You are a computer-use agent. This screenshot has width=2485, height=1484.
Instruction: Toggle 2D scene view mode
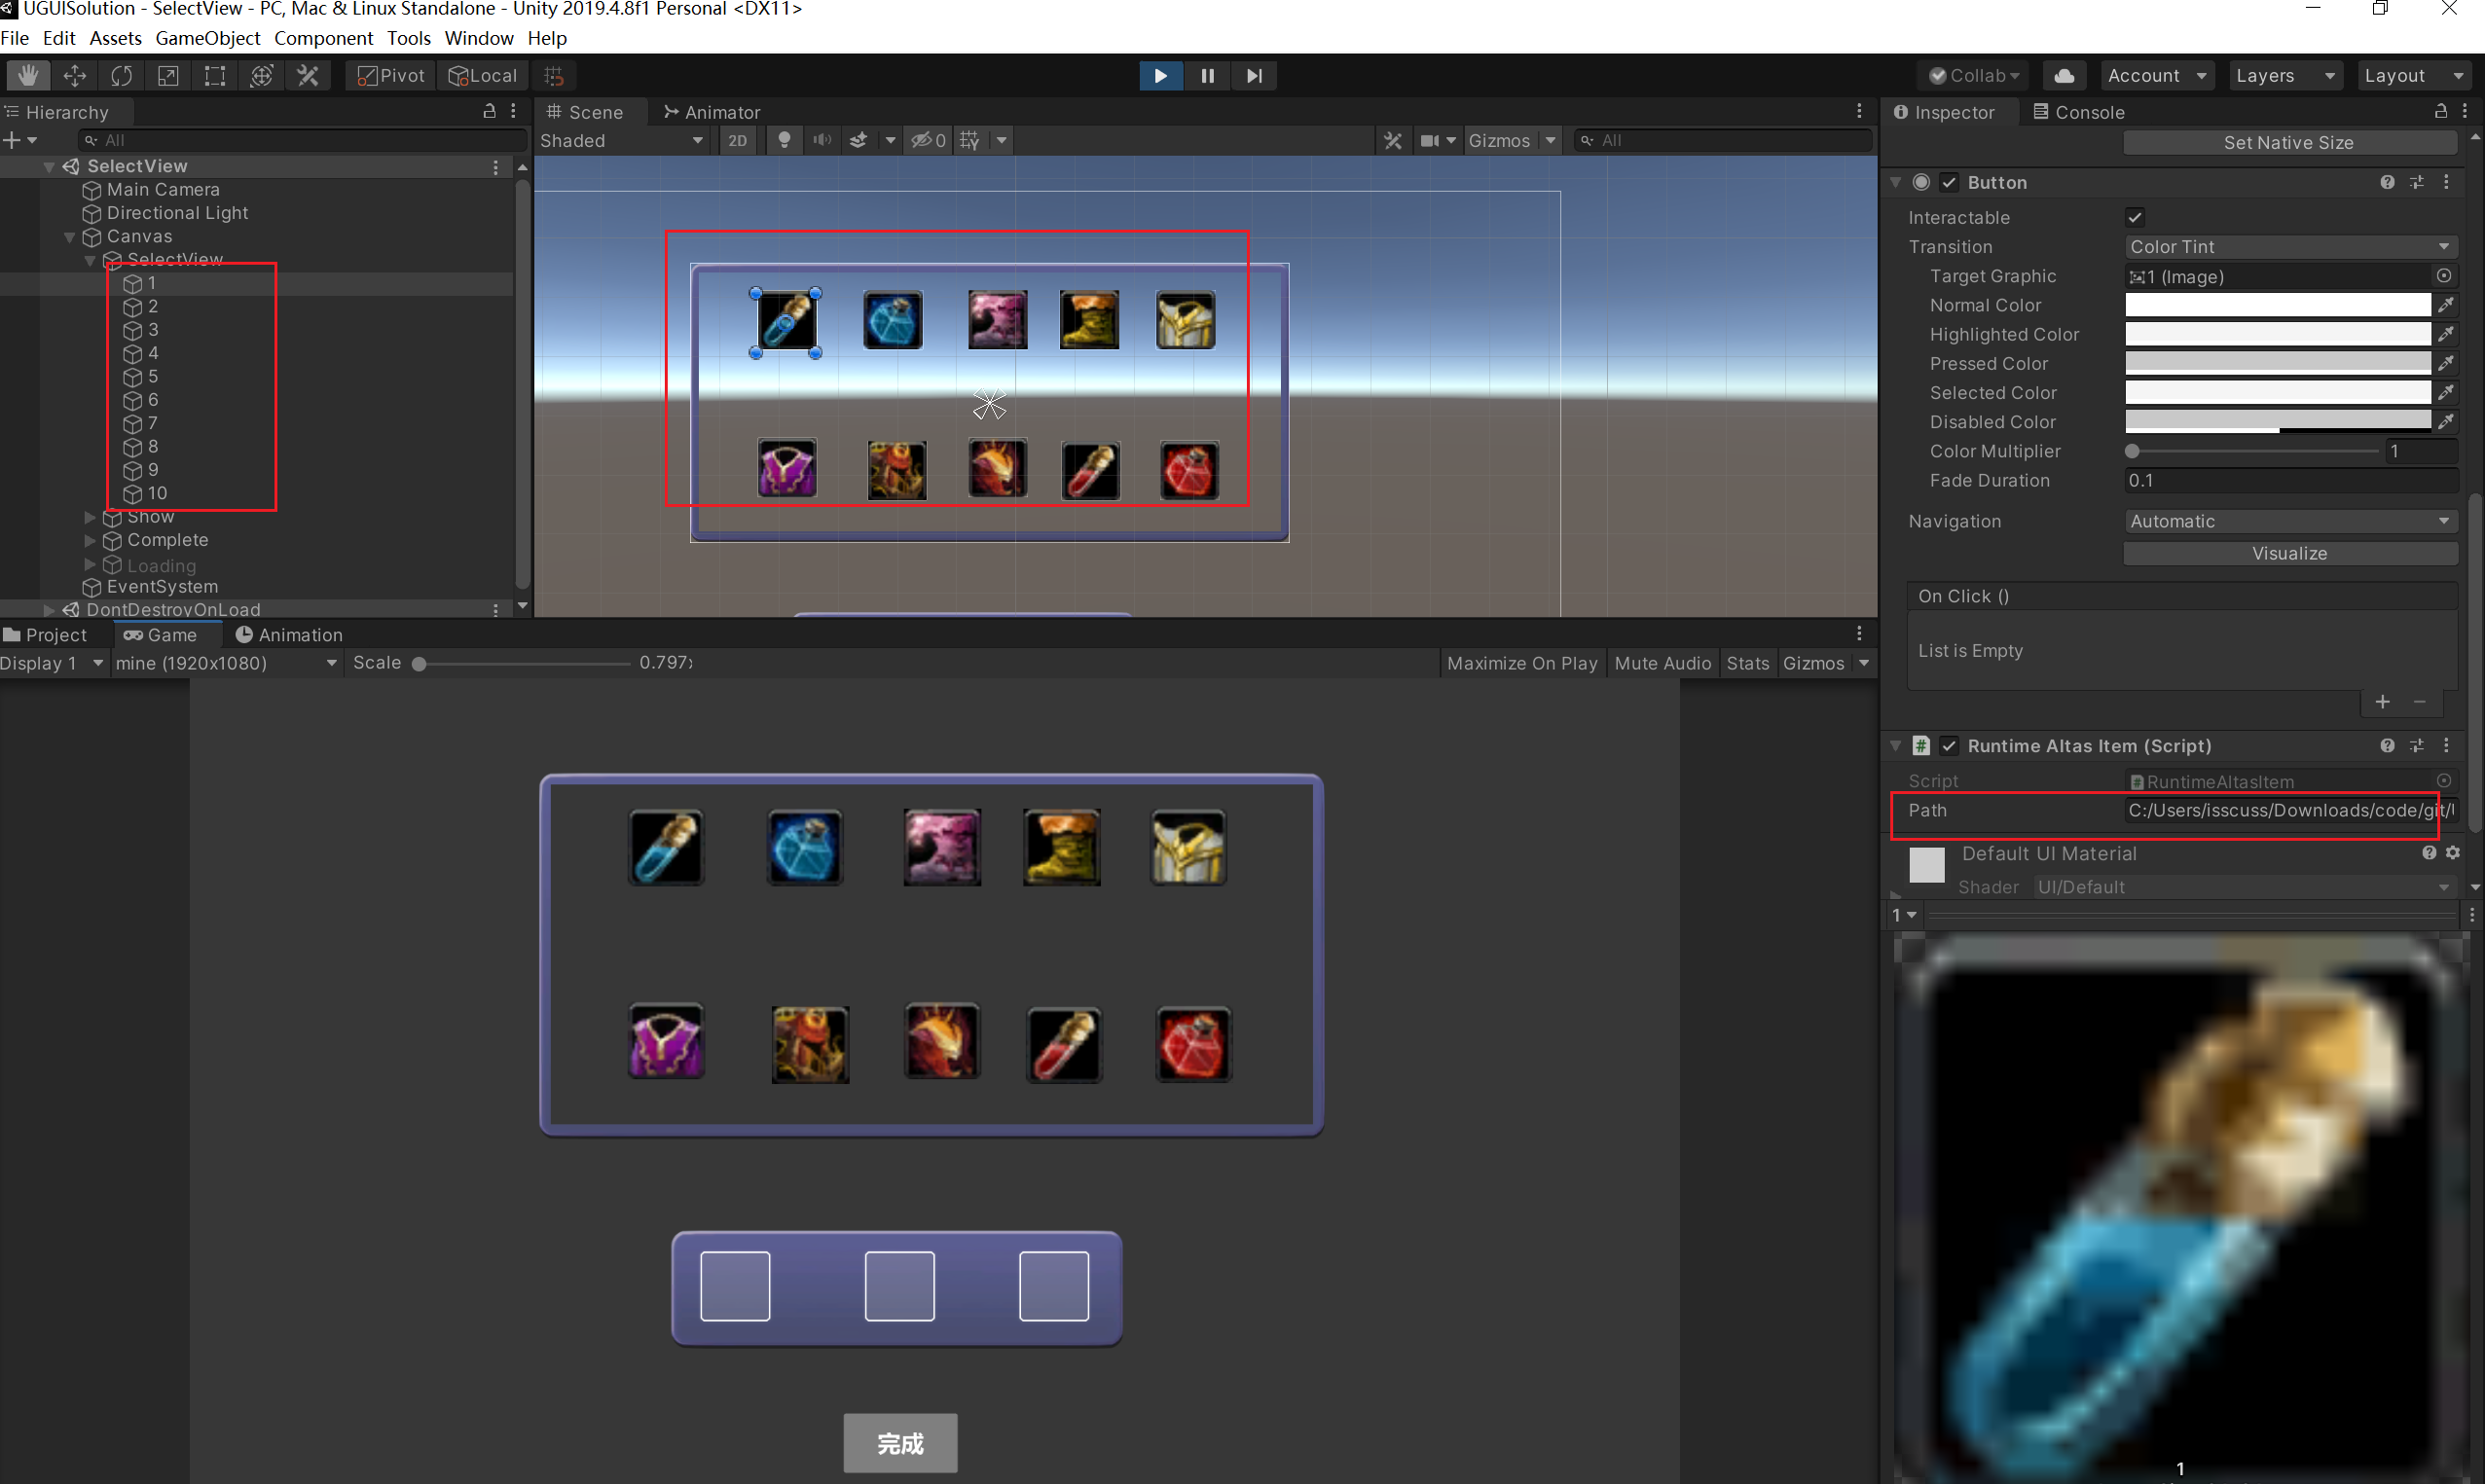point(737,141)
